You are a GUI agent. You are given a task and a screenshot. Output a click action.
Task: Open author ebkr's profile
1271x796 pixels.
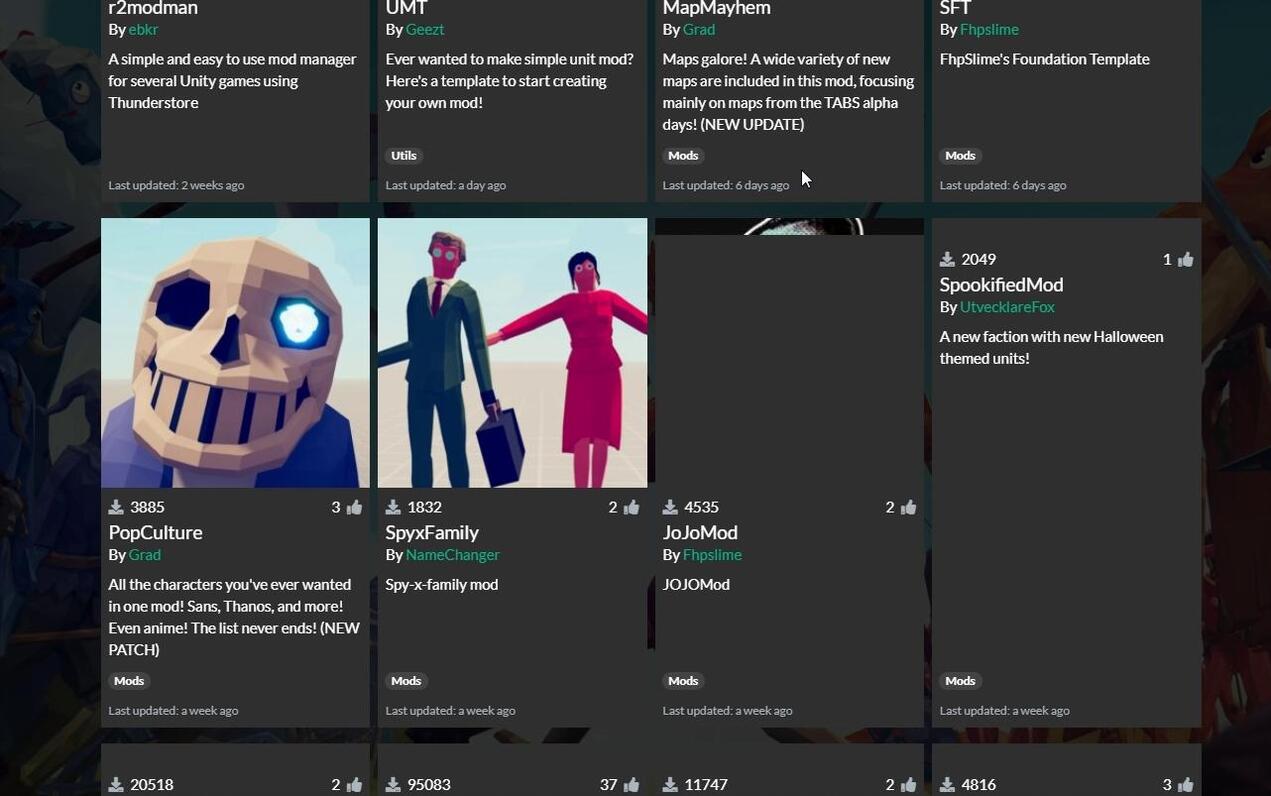pyautogui.click(x=144, y=30)
